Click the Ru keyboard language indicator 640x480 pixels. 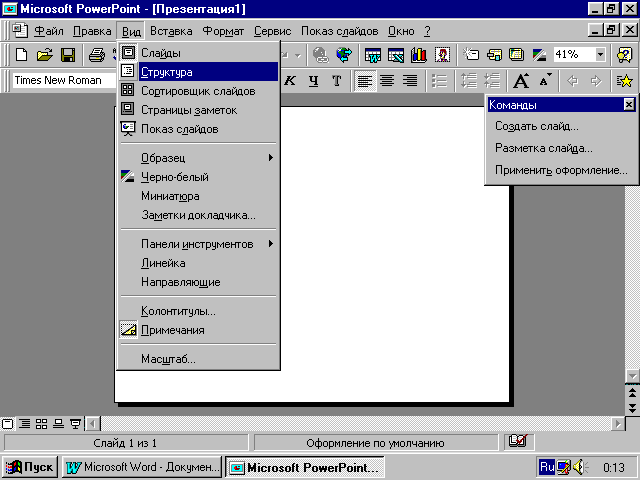547,467
